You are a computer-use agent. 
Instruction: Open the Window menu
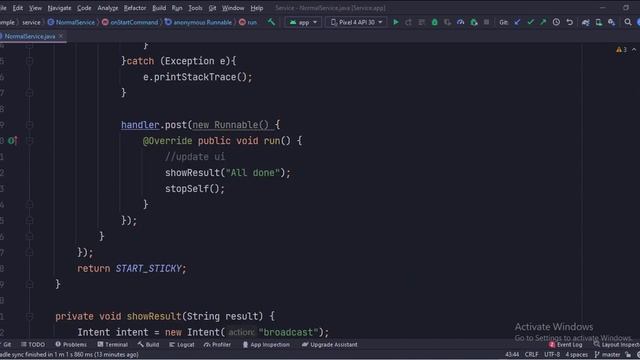[x=233, y=8]
